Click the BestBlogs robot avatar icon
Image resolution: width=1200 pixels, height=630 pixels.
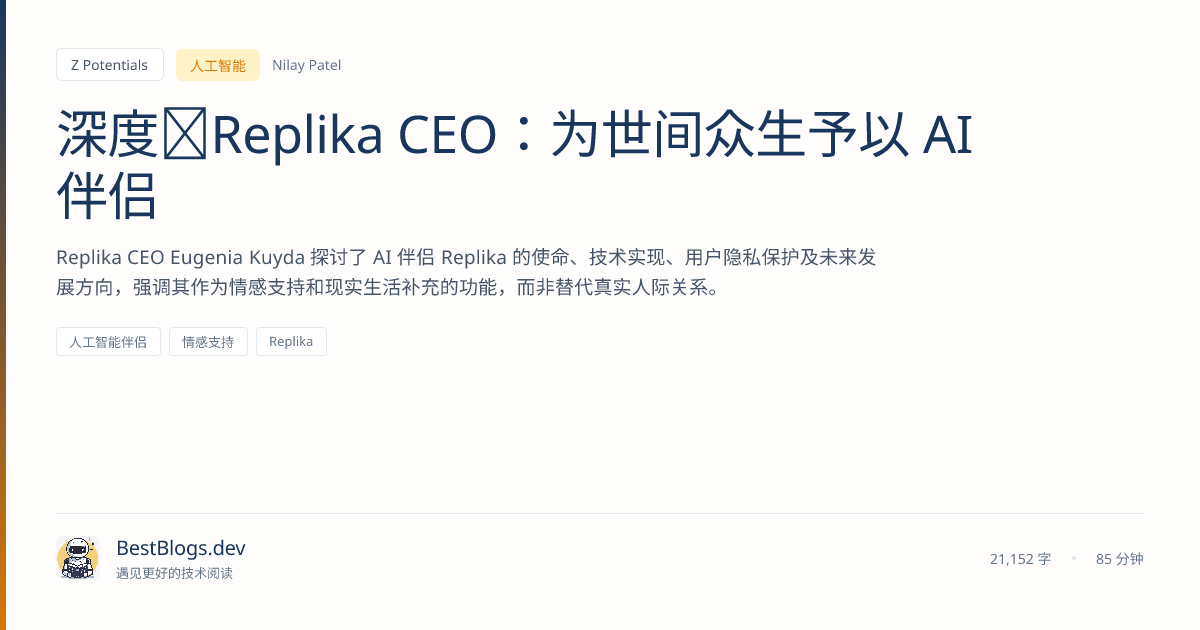click(77, 557)
